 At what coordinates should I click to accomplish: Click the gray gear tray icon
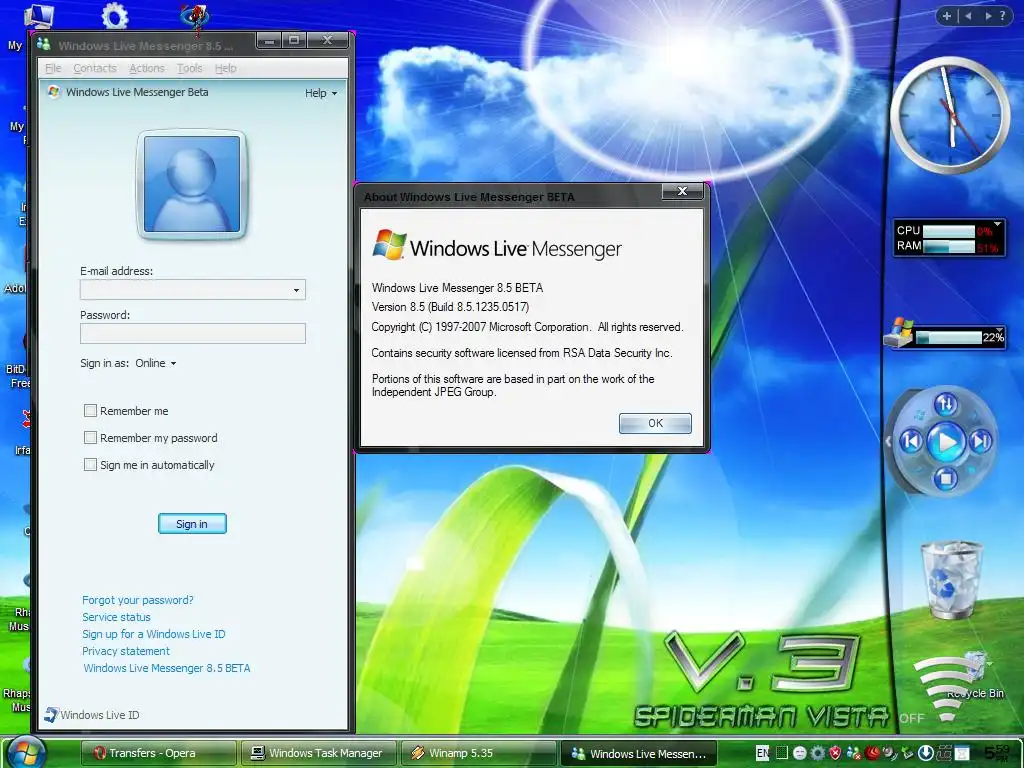[818, 753]
